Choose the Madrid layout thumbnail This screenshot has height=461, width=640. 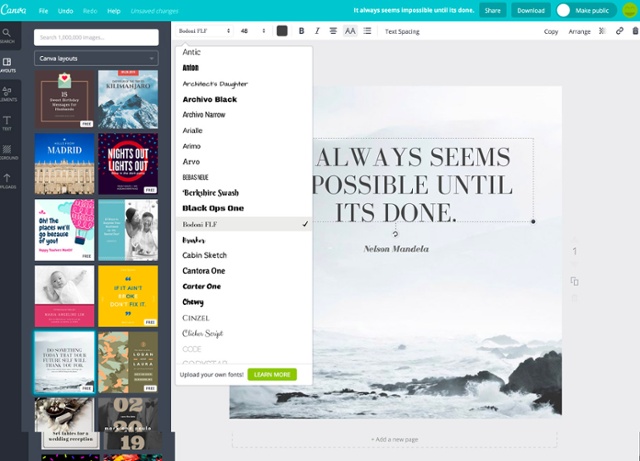pyautogui.click(x=64, y=164)
